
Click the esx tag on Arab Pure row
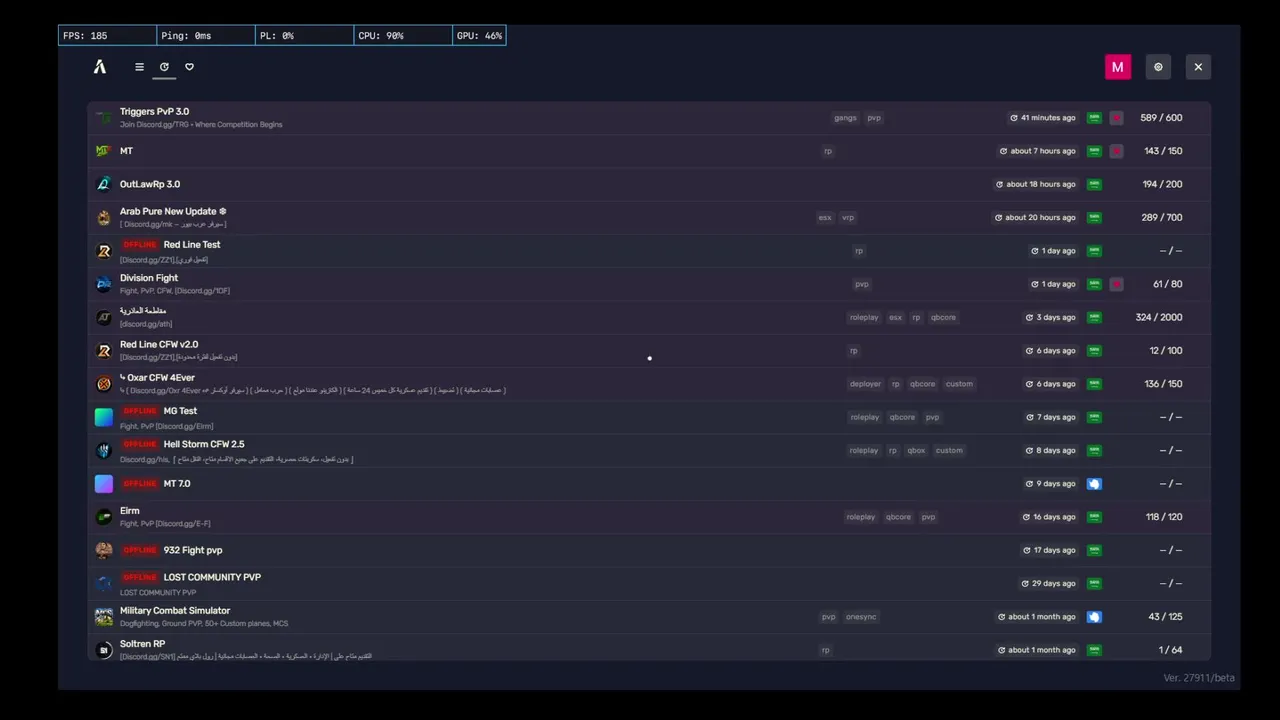tap(825, 217)
